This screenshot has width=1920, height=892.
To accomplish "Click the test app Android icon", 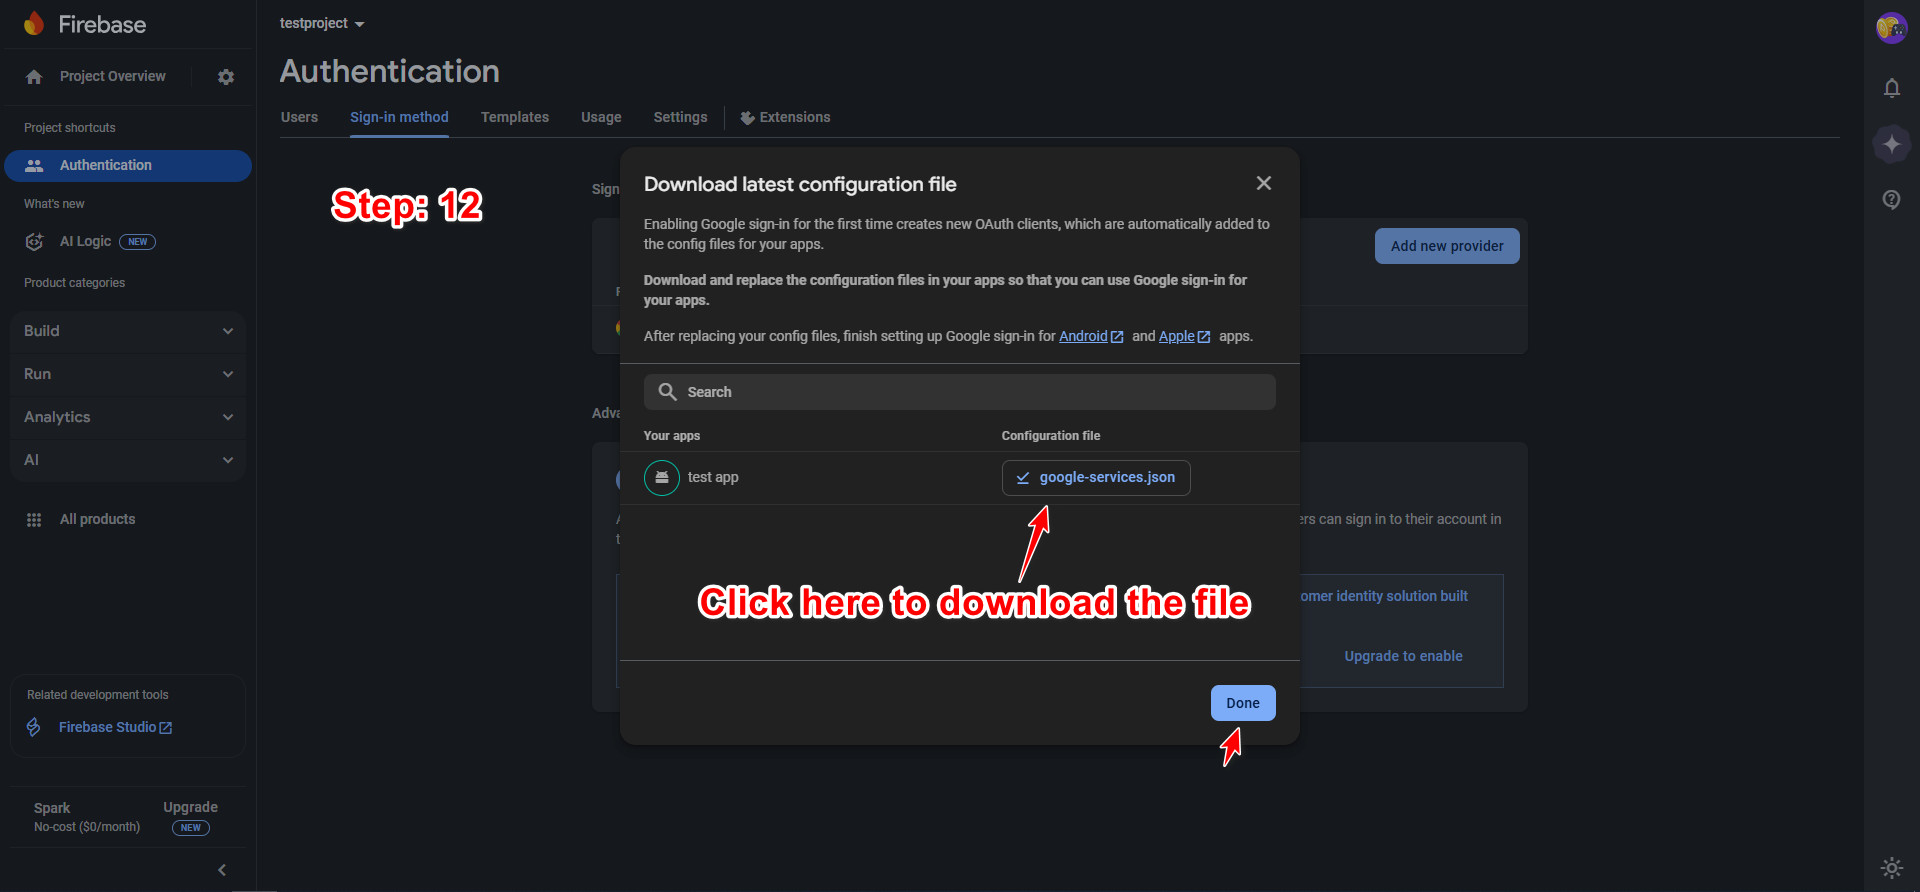I will [662, 478].
